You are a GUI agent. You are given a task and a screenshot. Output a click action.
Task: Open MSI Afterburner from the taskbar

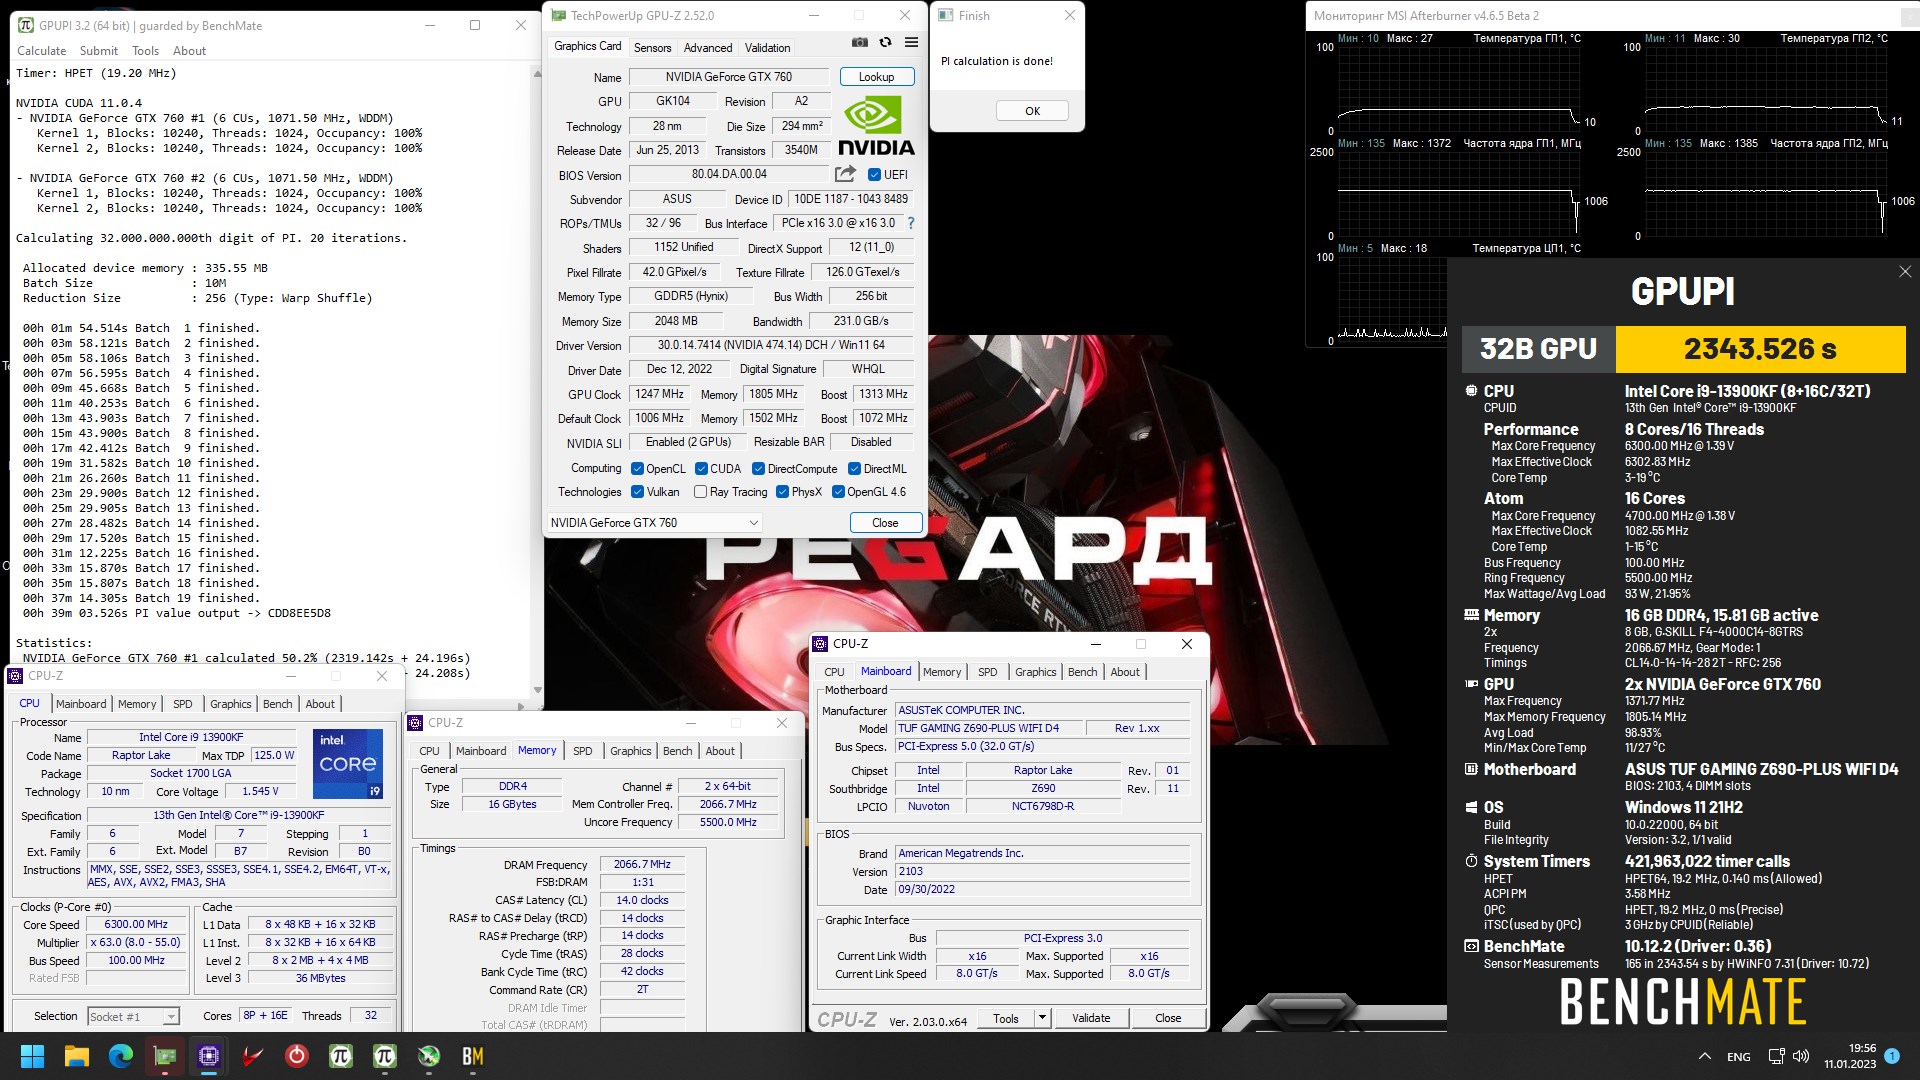[253, 1056]
